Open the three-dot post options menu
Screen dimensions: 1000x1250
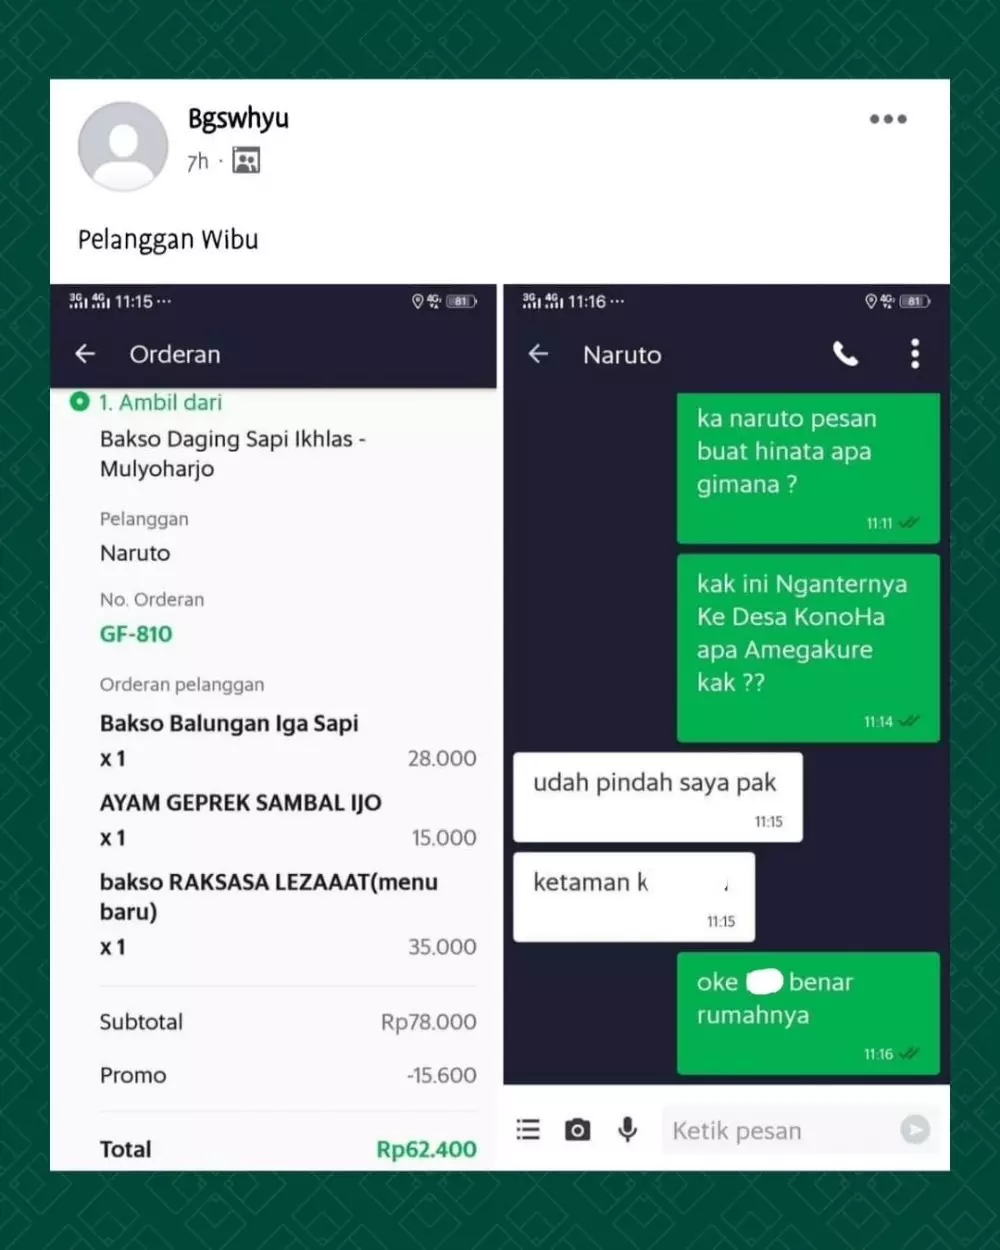tap(888, 119)
